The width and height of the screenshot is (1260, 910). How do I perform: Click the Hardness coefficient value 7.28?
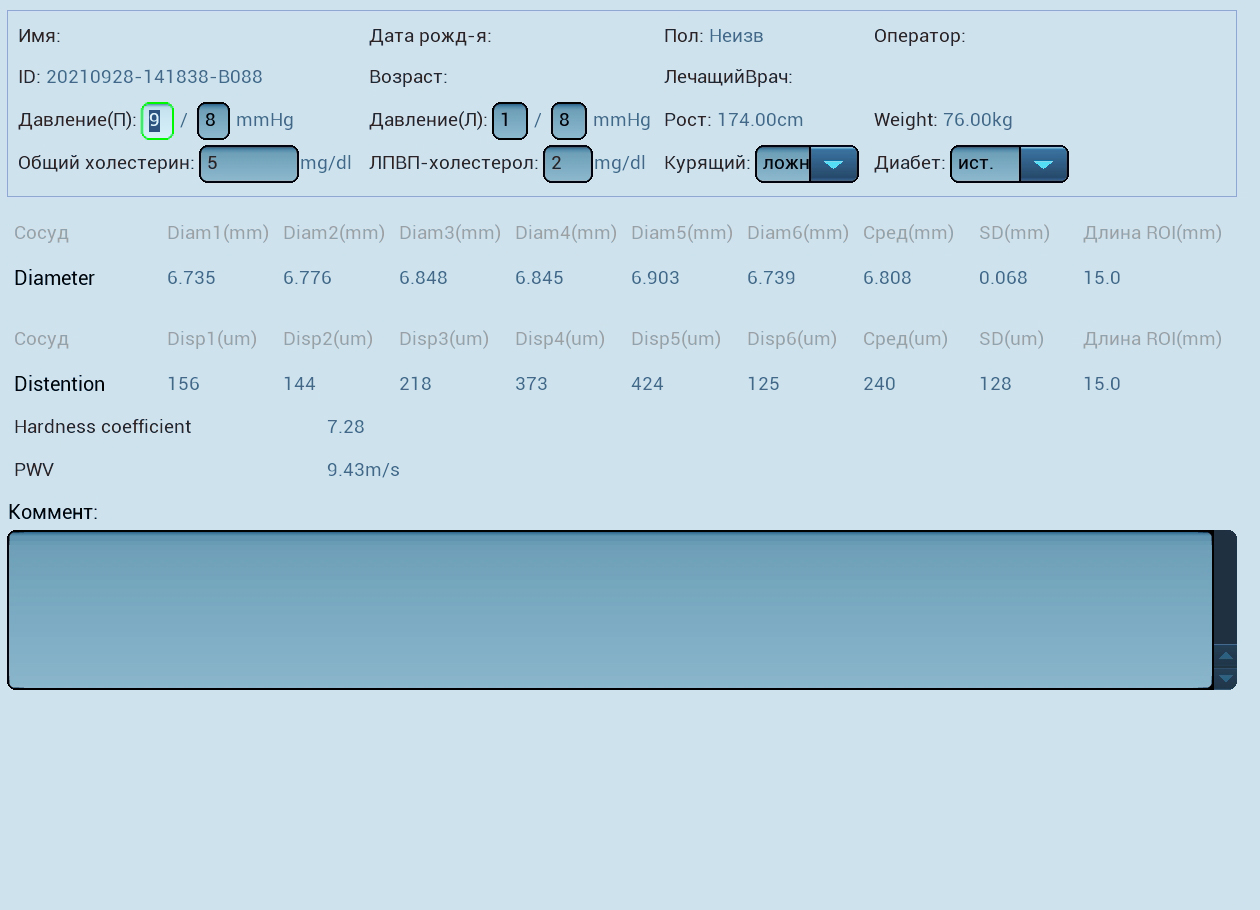[x=345, y=427]
